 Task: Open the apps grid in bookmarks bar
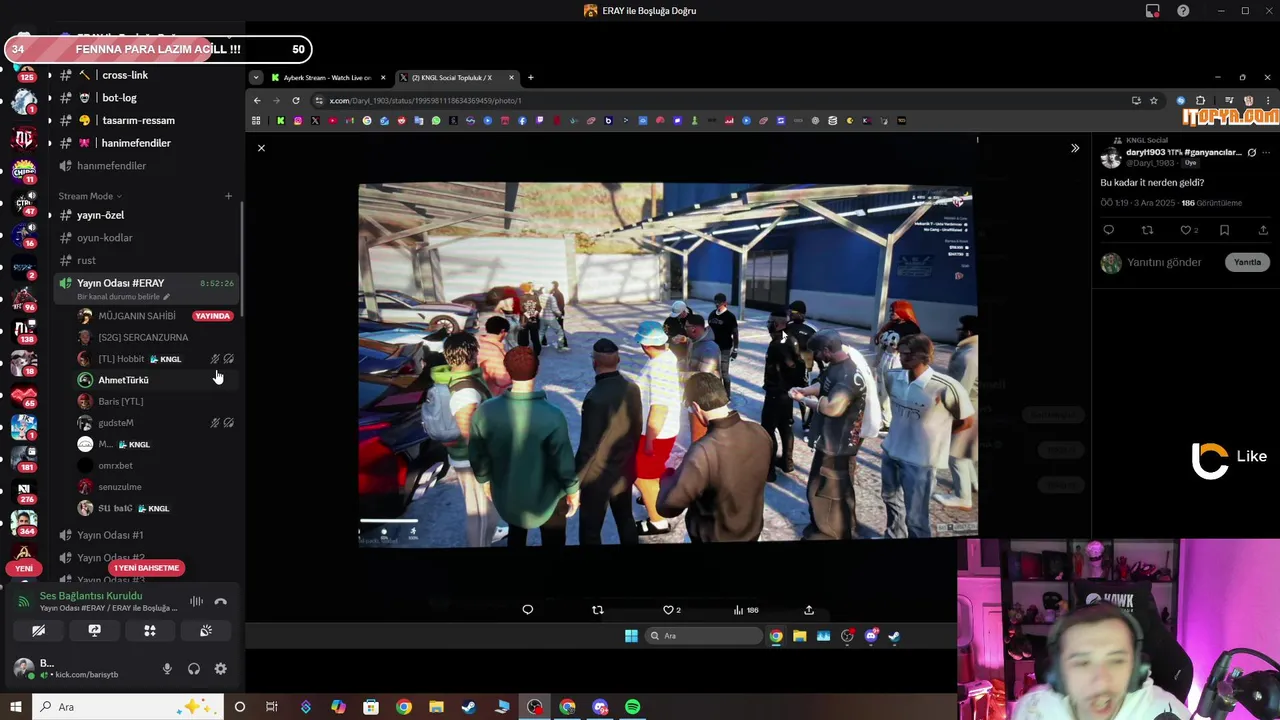[x=256, y=121]
